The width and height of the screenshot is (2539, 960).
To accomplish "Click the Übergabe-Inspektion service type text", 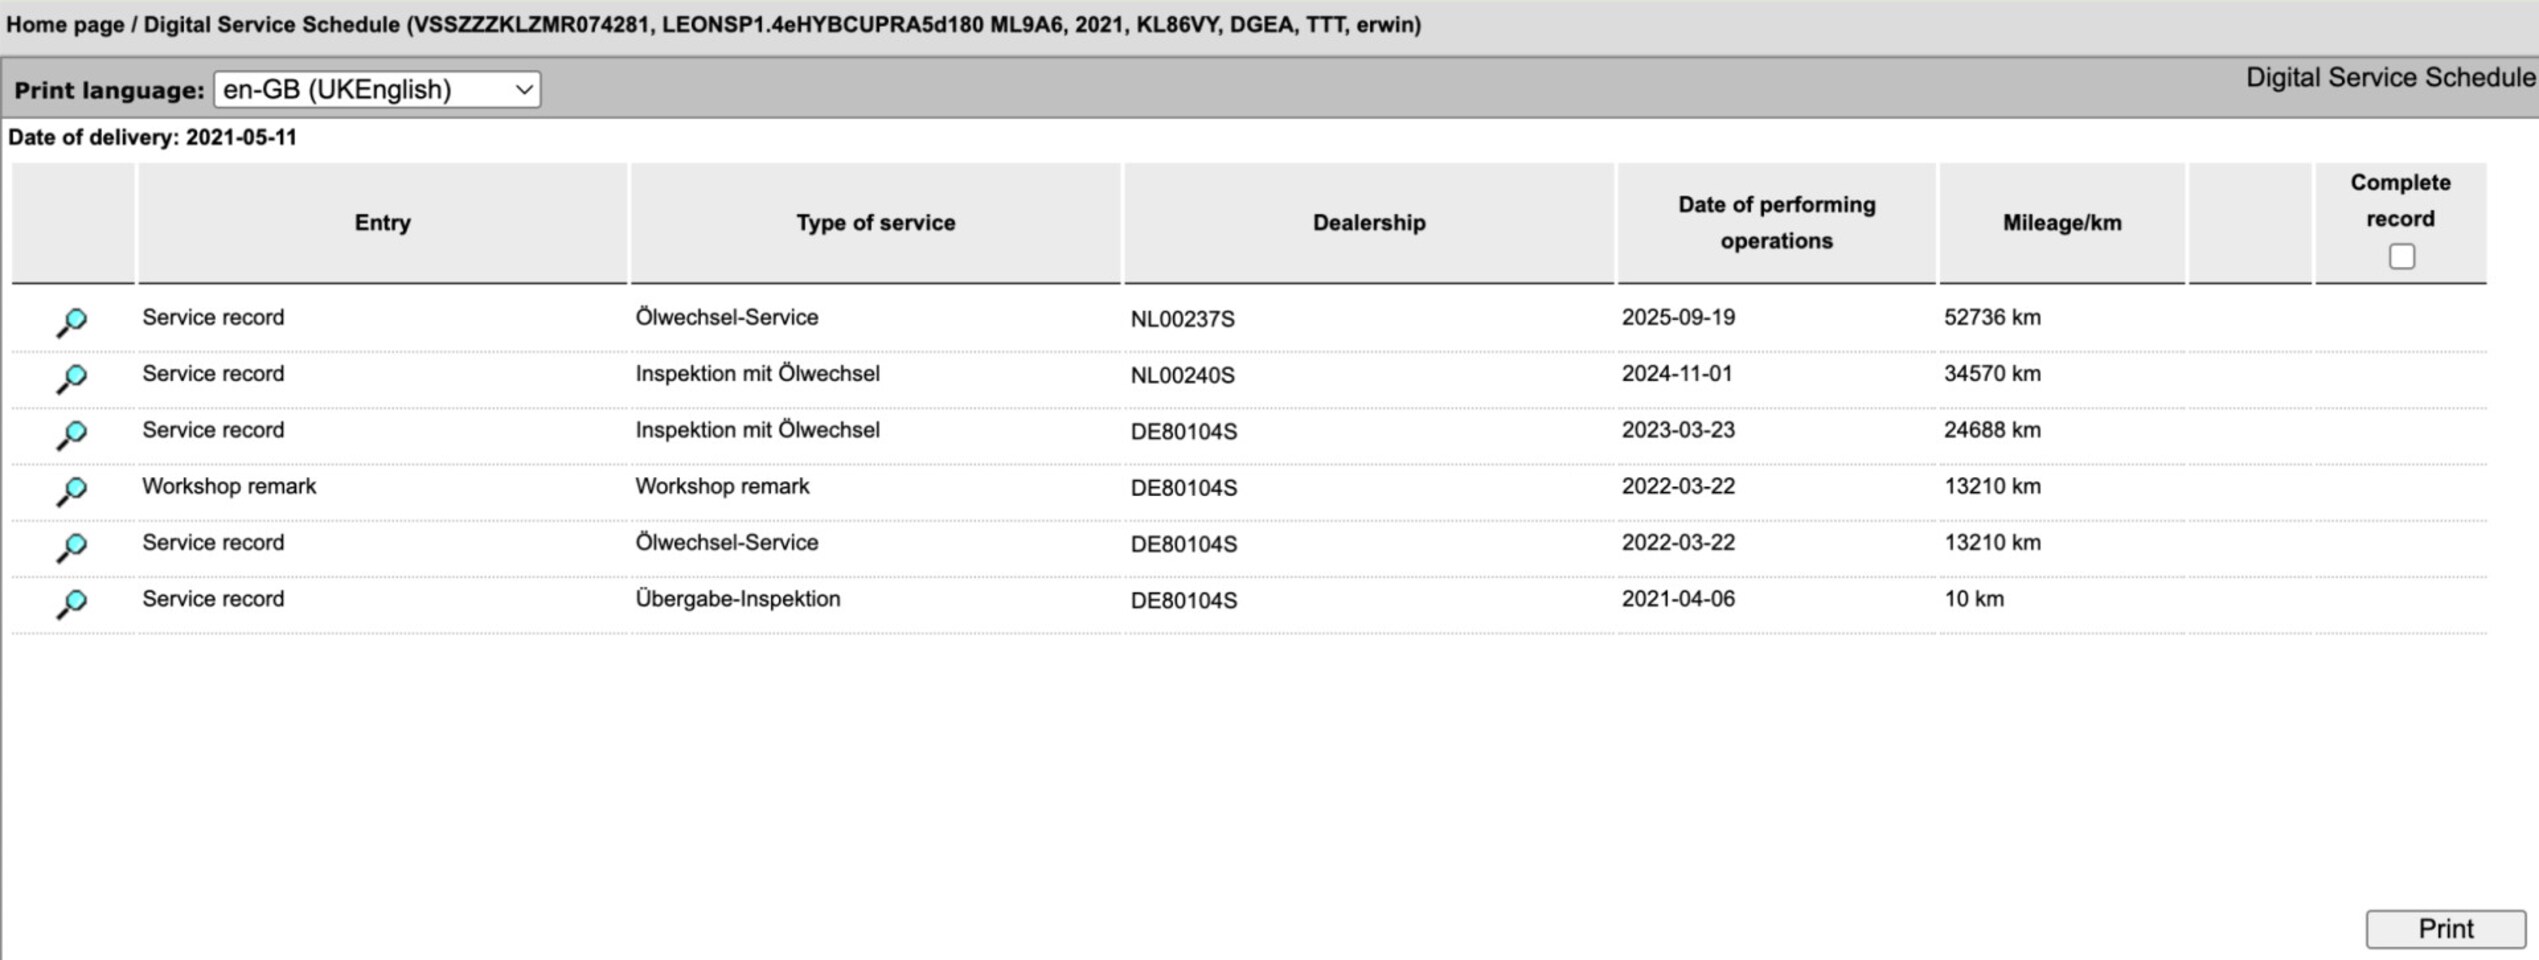I will tap(738, 599).
